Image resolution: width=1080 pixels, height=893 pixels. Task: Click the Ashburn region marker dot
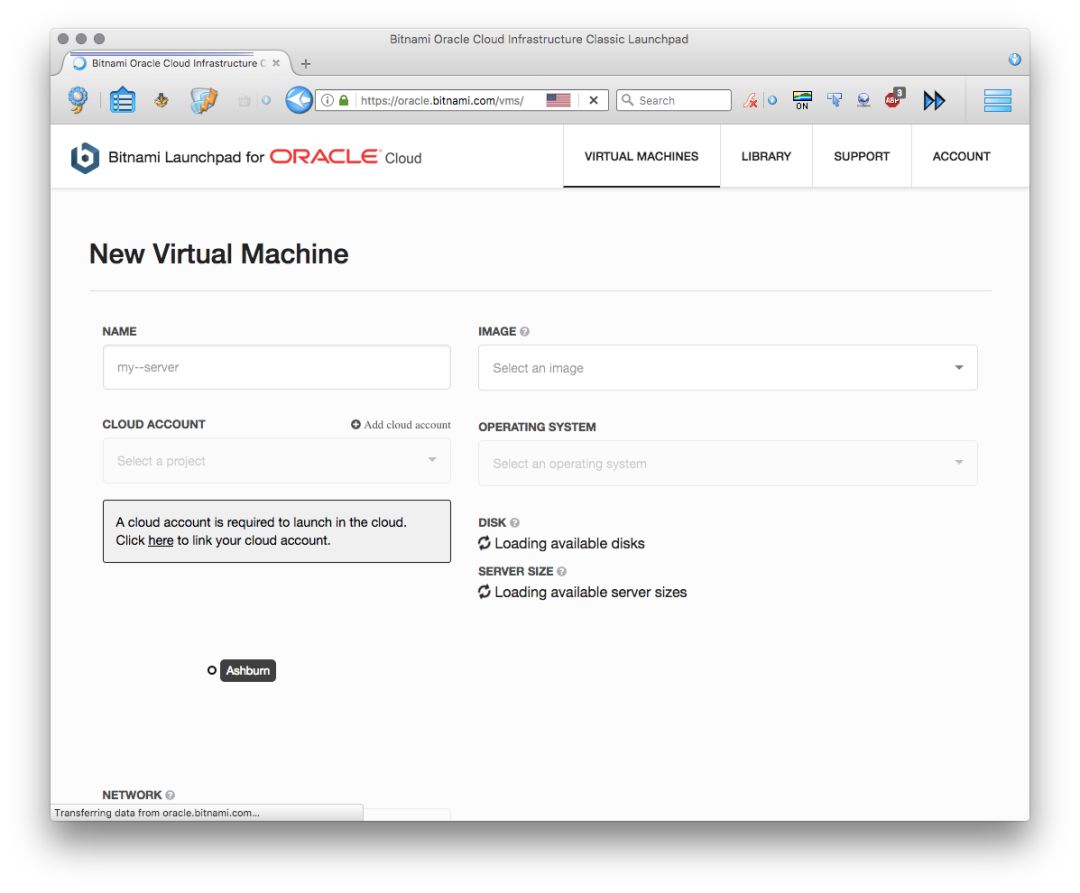212,670
